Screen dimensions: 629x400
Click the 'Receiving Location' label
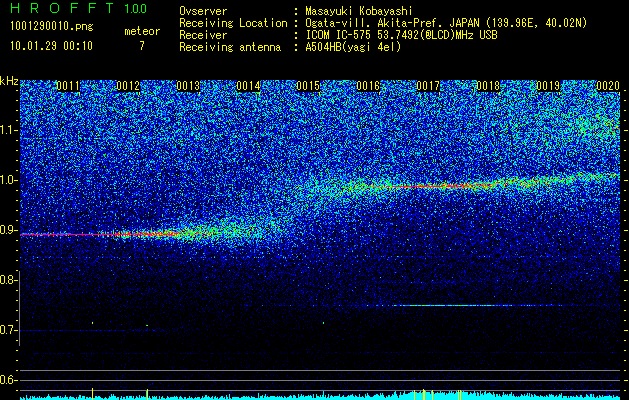(x=233, y=23)
